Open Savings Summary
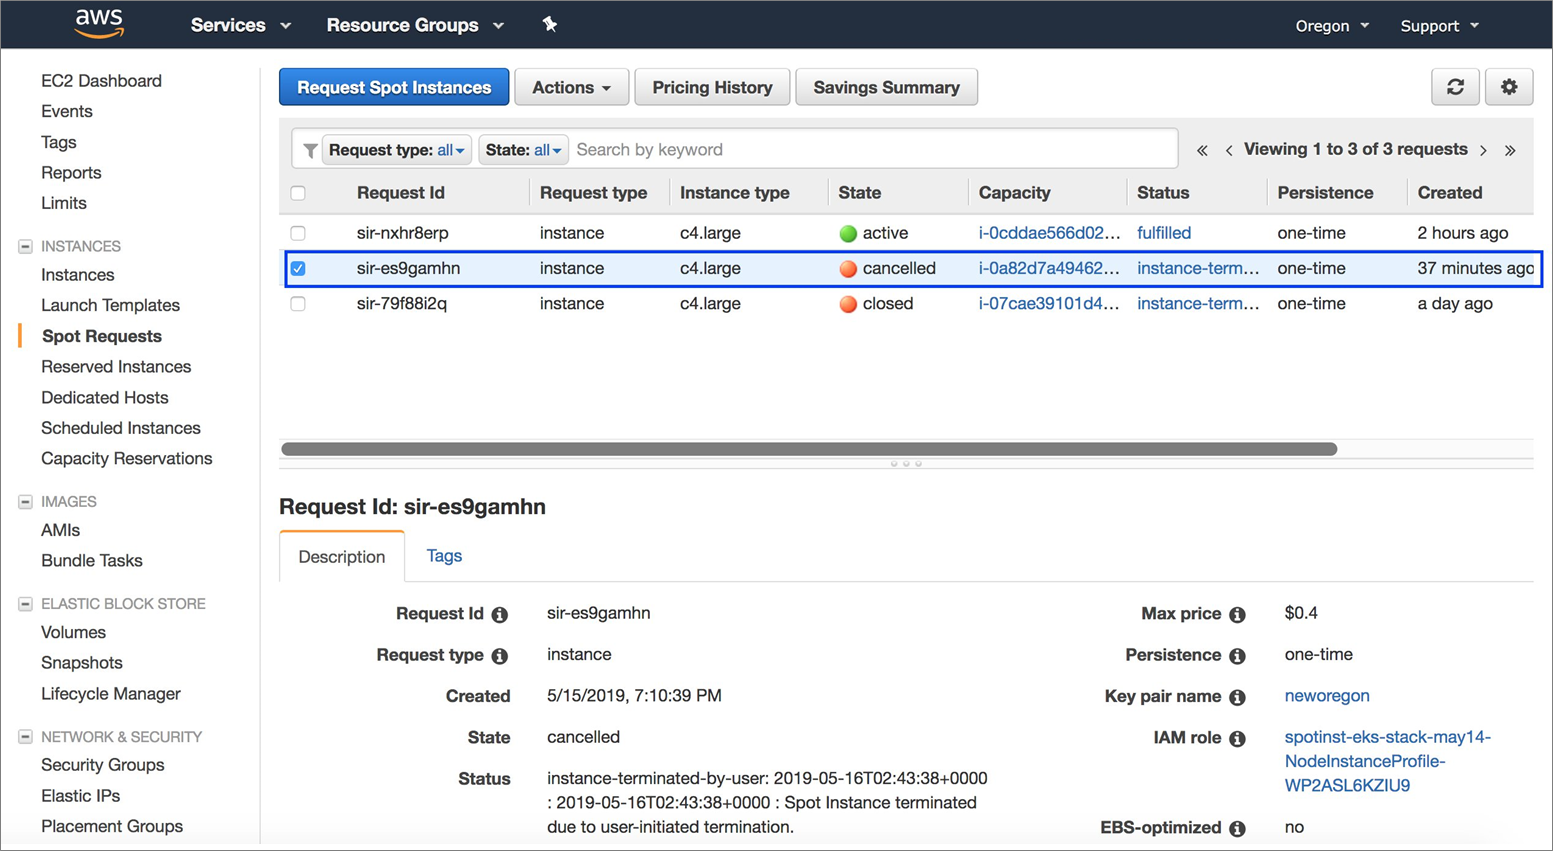Image resolution: width=1553 pixels, height=851 pixels. (x=886, y=87)
